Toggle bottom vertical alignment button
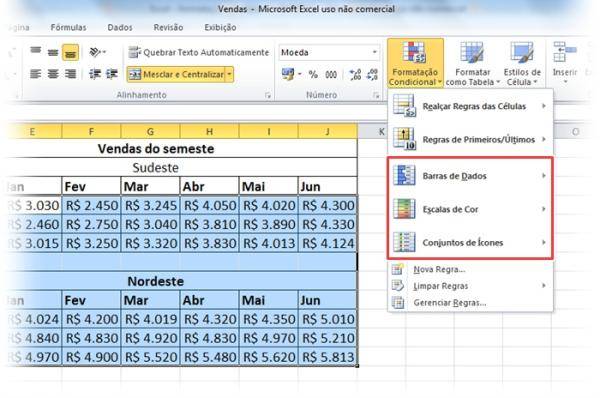 pos(70,52)
